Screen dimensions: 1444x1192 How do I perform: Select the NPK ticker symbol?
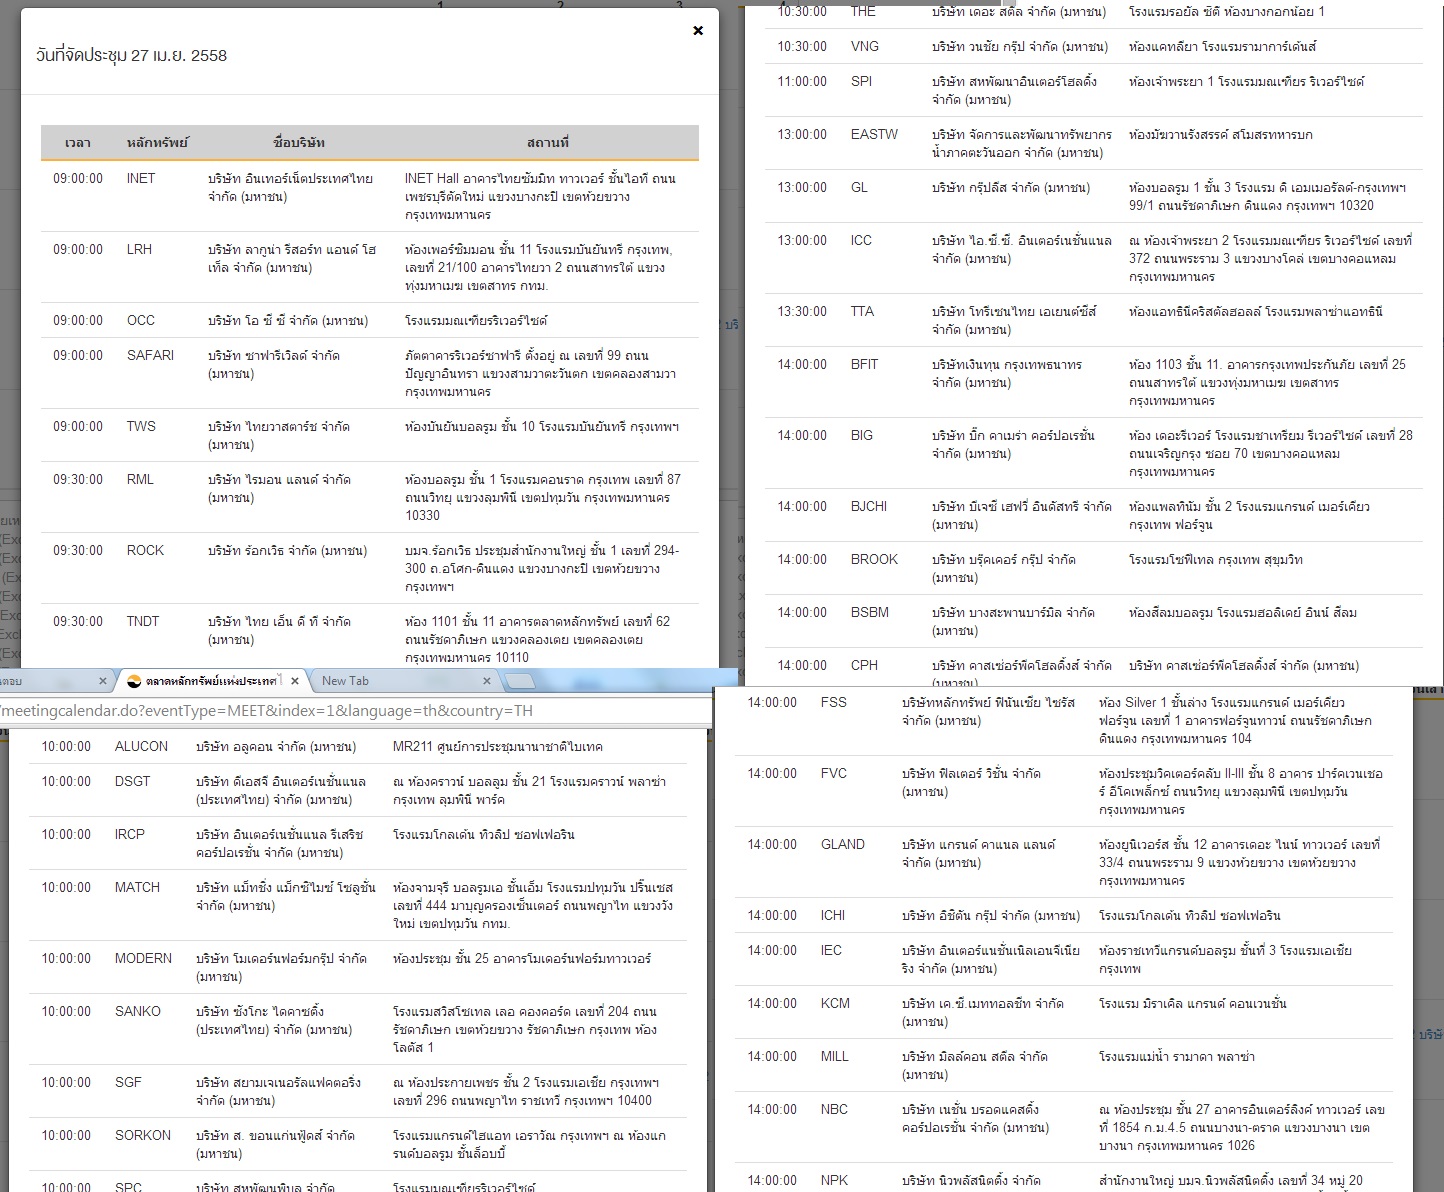click(834, 1181)
